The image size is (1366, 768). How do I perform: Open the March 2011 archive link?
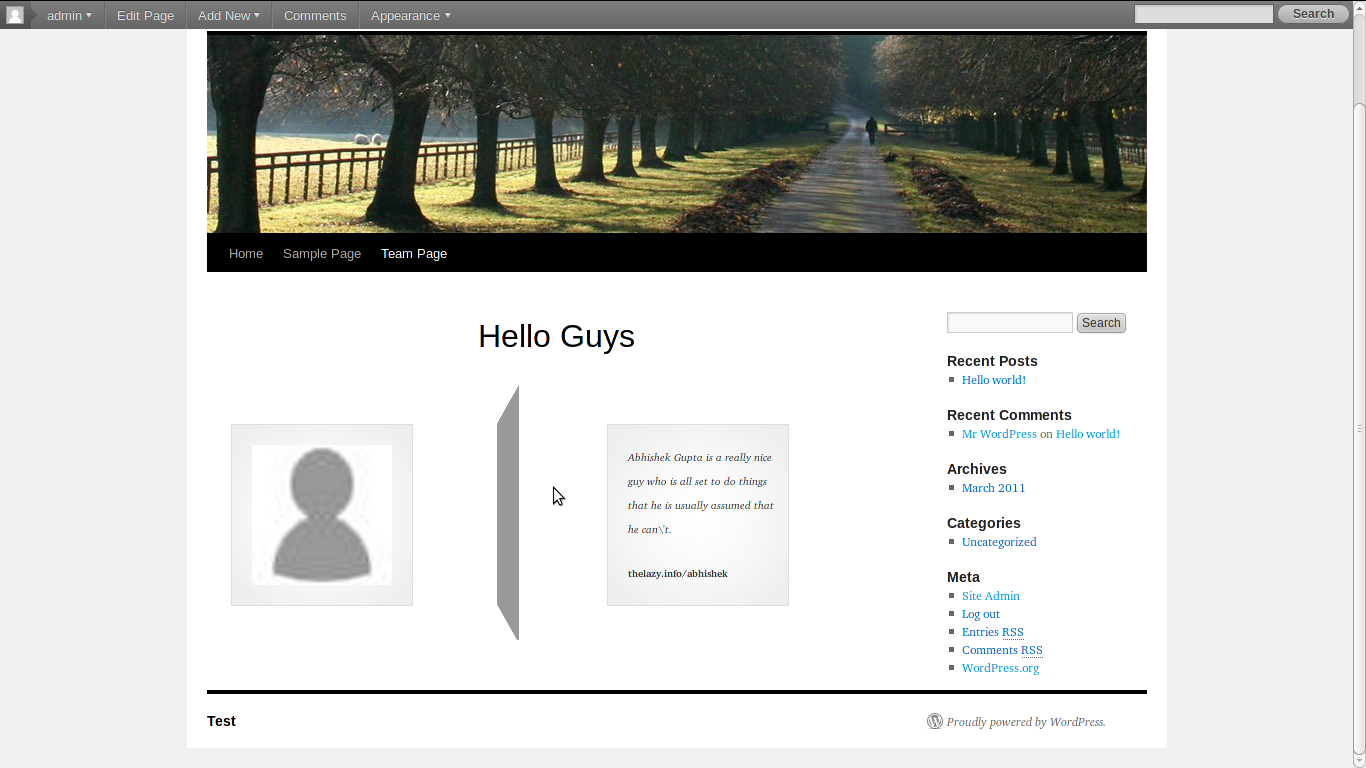pyautogui.click(x=993, y=488)
